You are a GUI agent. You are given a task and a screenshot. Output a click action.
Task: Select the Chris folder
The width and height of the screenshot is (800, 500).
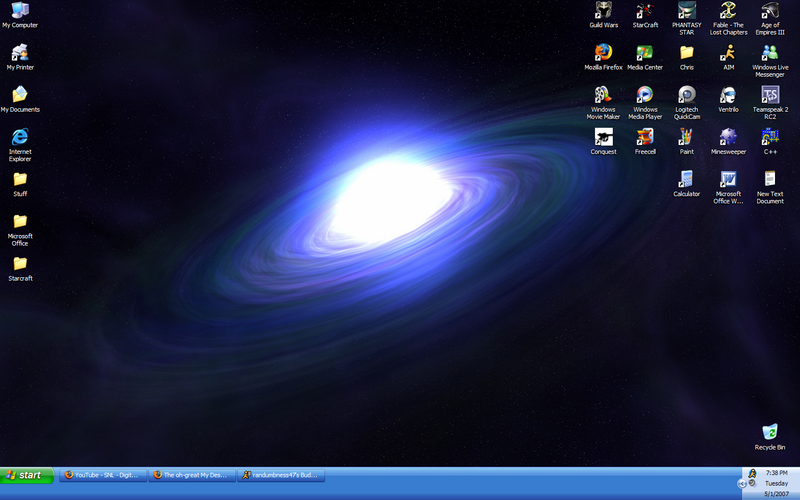[x=687, y=57]
